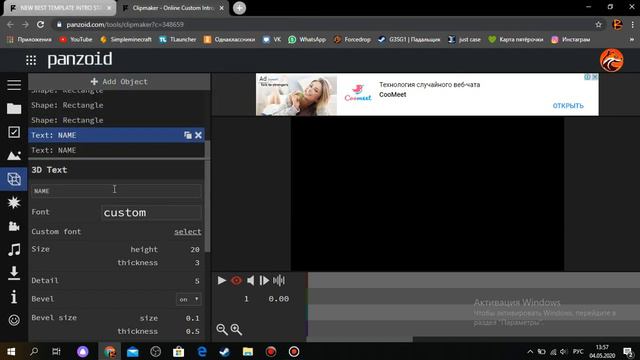Click the Bevel size value 0.1
This screenshot has width=640, height=360.
pyautogui.click(x=192, y=318)
